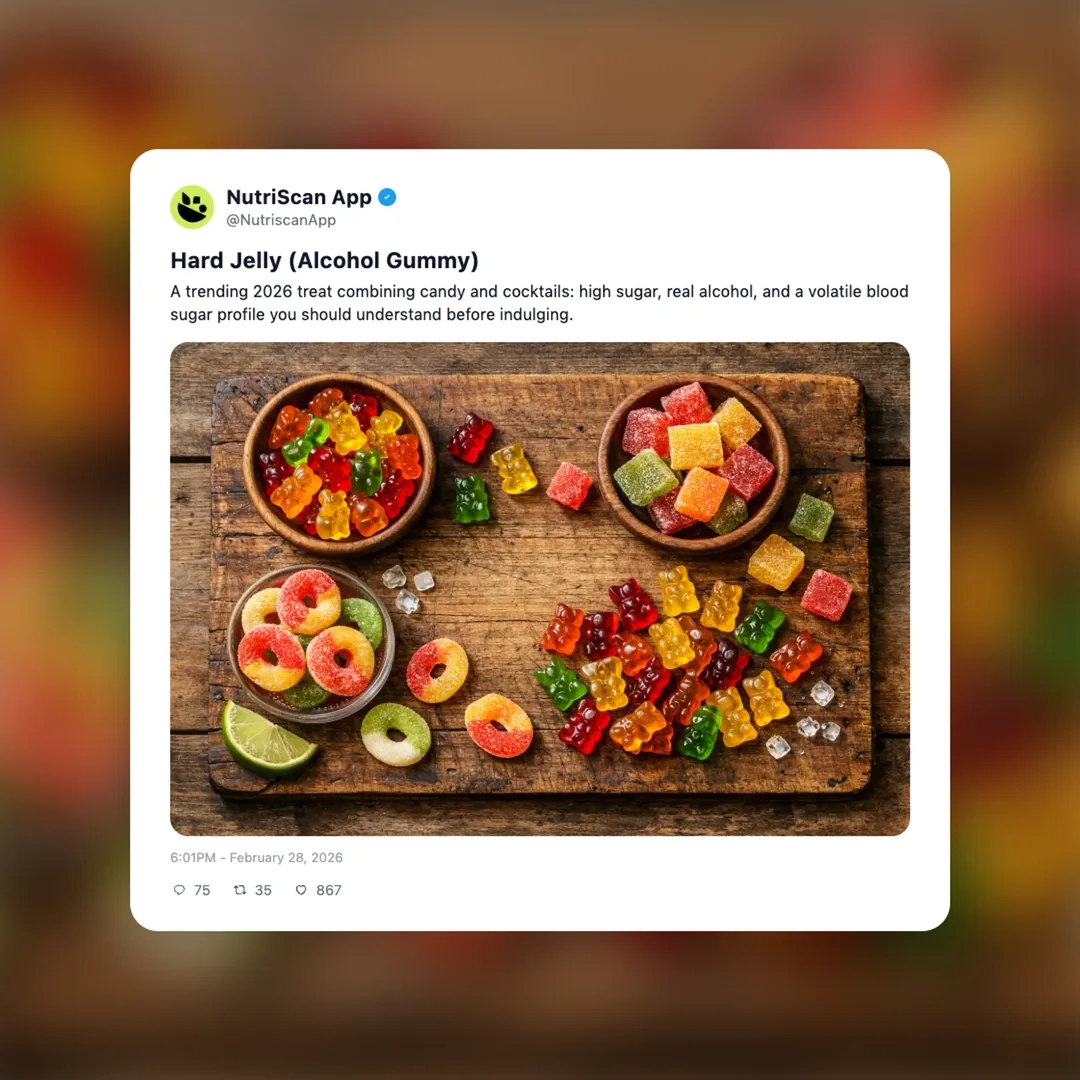The image size is (1080, 1080).
Task: Click the Hard Jelly (Alcohol Gummy) headline
Action: coord(324,260)
